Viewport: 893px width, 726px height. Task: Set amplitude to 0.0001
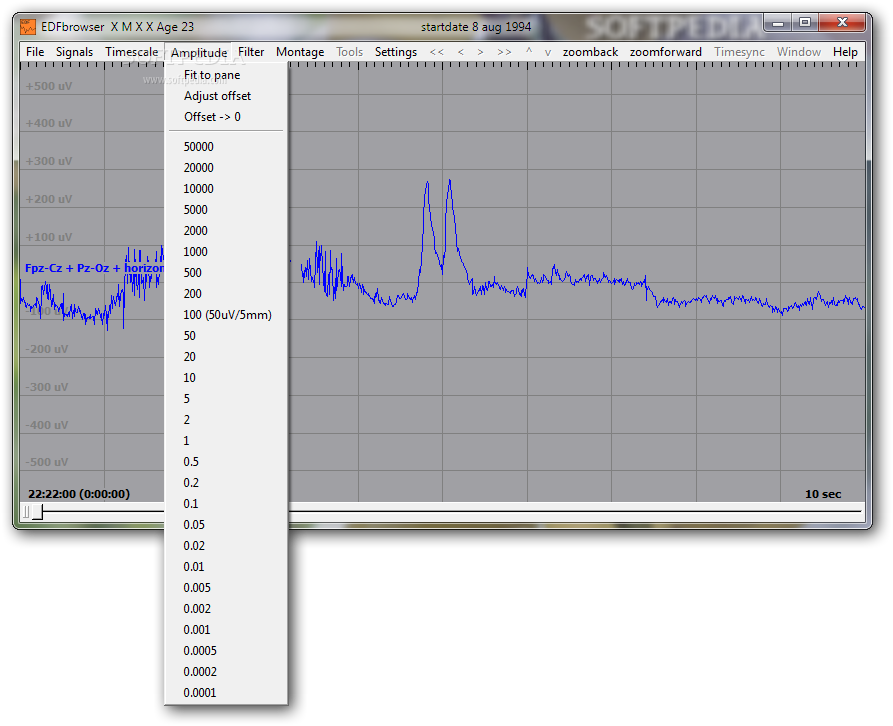[x=226, y=693]
